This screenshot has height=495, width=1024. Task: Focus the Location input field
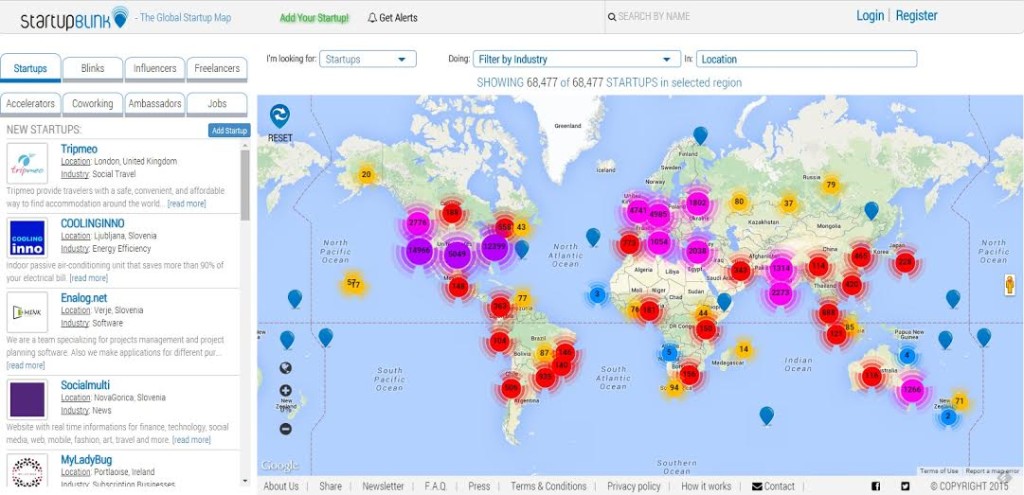807,59
